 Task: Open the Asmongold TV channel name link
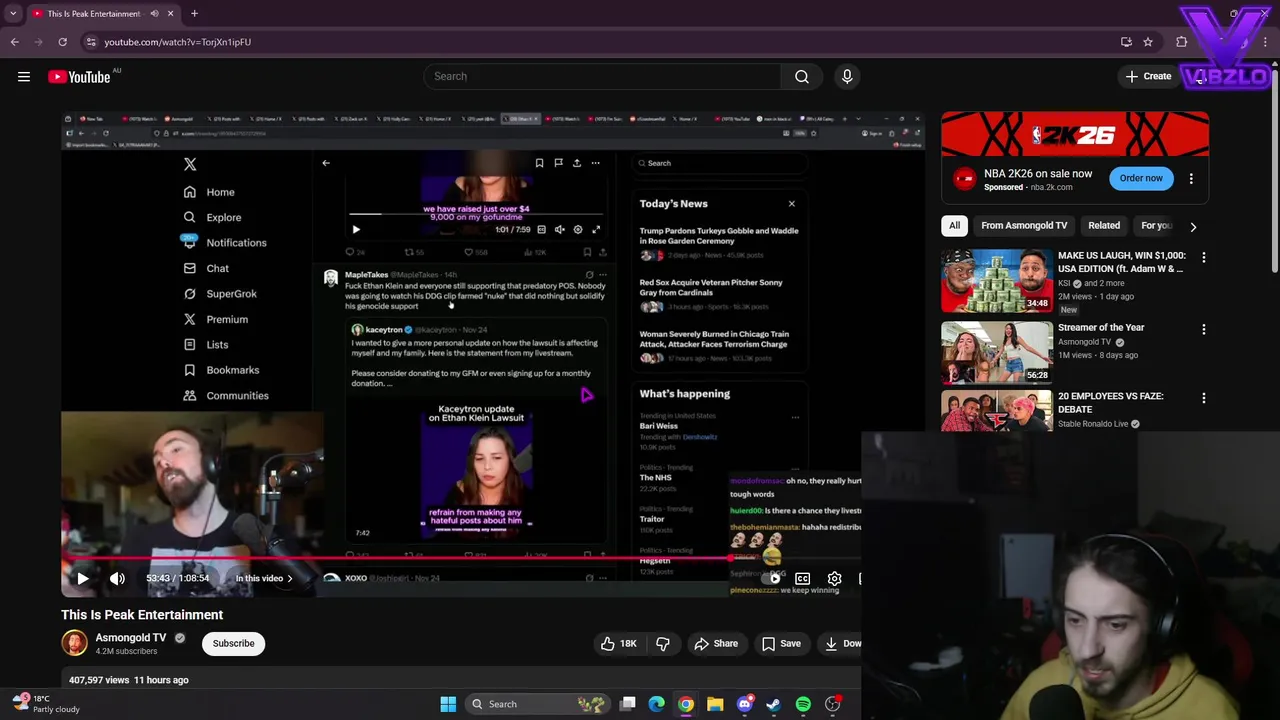pyautogui.click(x=131, y=638)
